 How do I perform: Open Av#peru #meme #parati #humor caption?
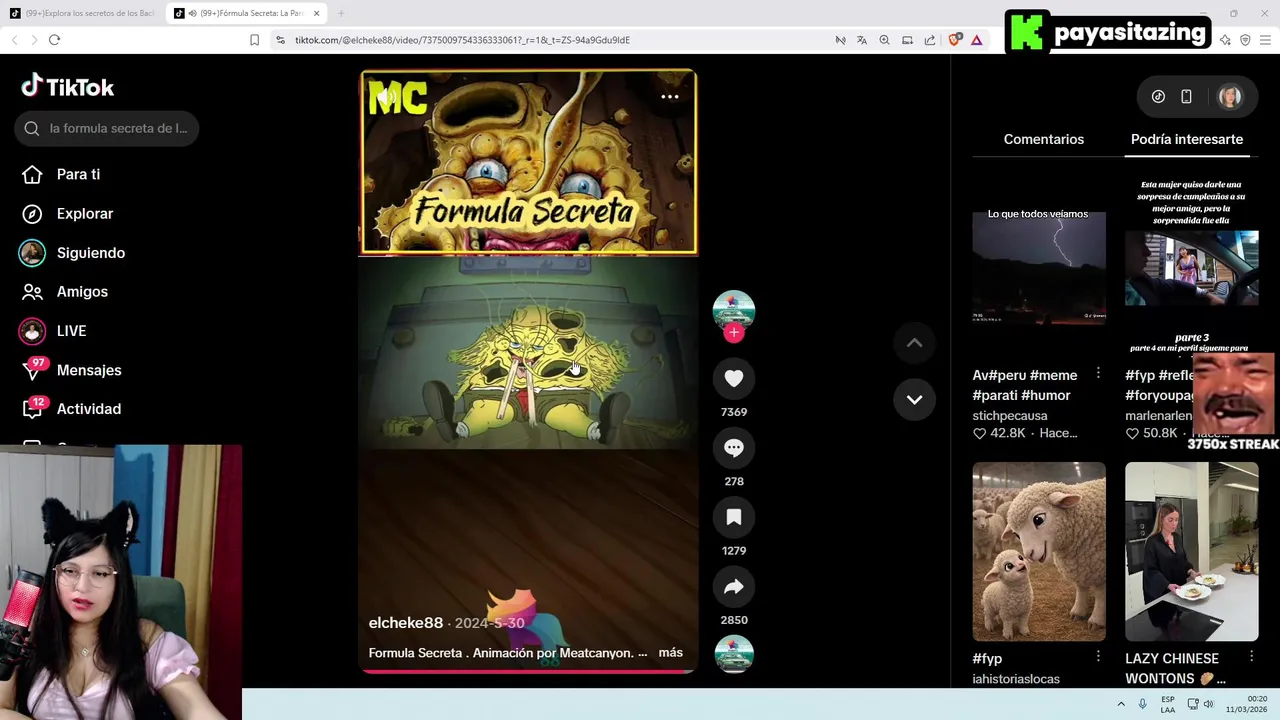[x=1025, y=385]
